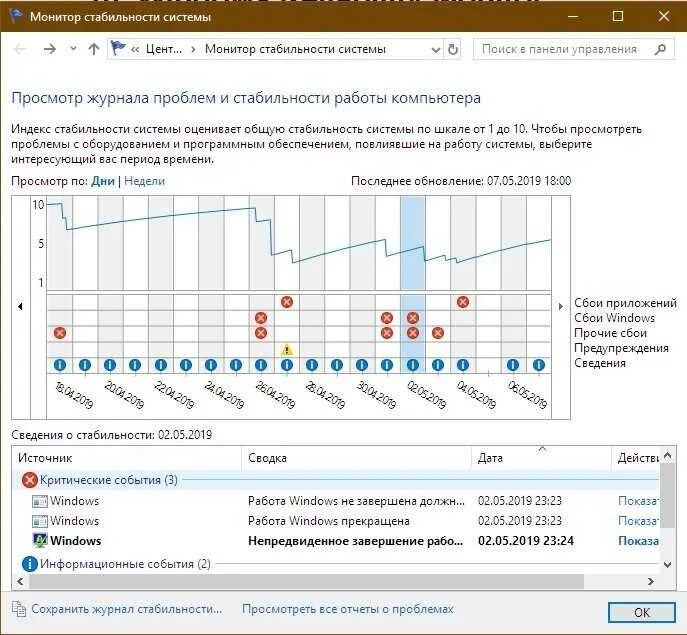Image resolution: width=687 pixels, height=635 pixels.
Task: Sort by the "Дата" column header
Action: [x=541, y=458]
